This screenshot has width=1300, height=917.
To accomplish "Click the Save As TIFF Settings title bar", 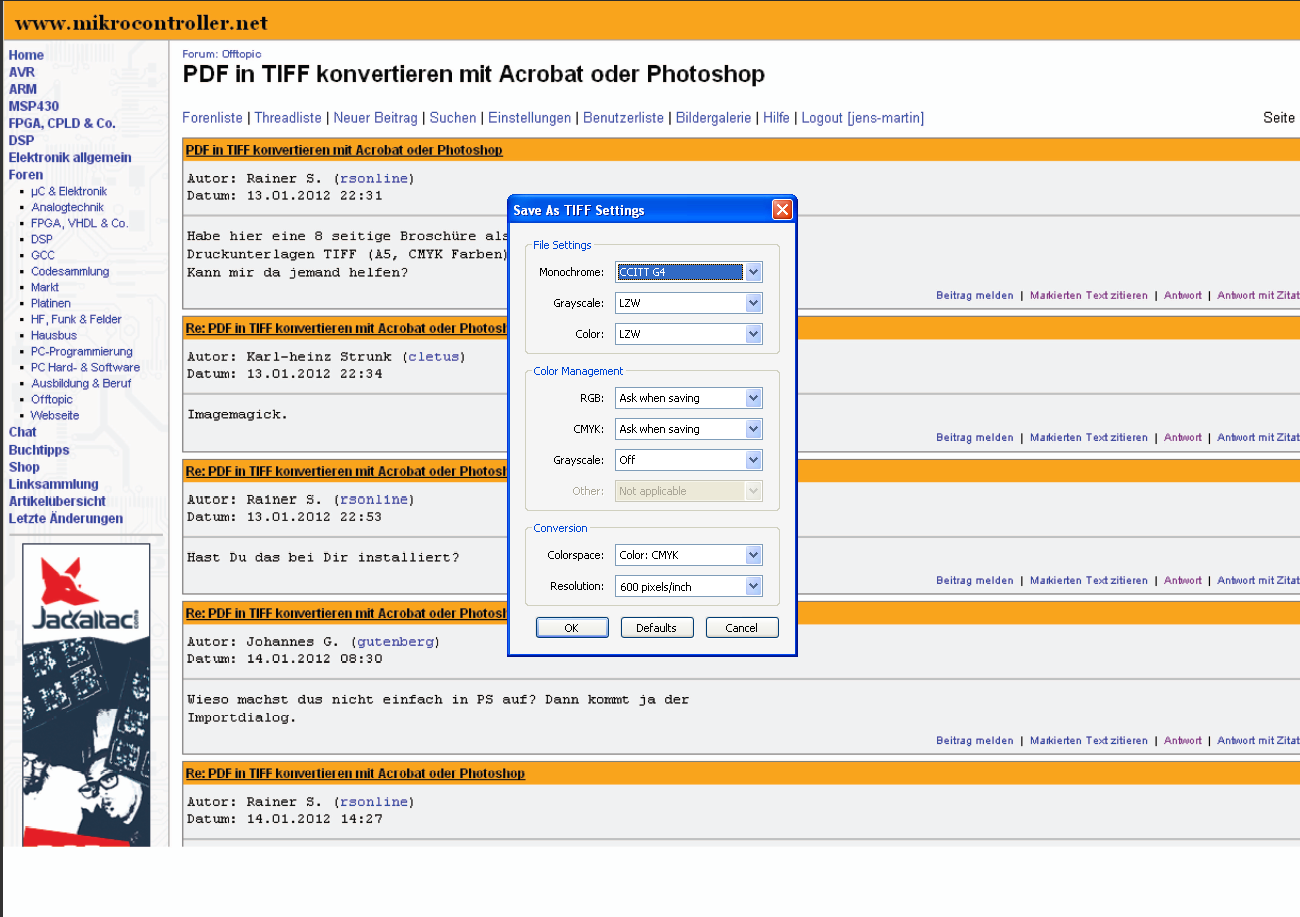I will pyautogui.click(x=640, y=210).
